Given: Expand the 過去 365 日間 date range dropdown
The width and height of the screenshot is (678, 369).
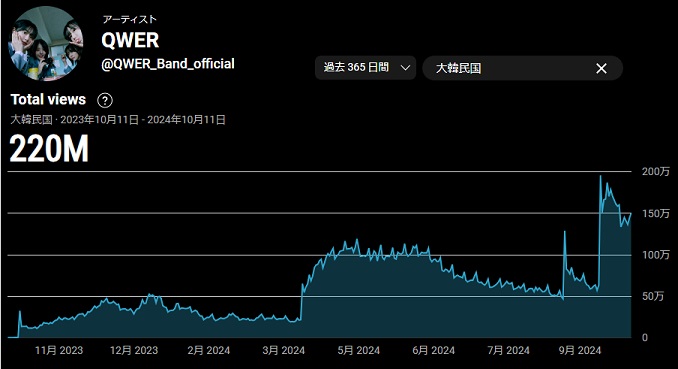Looking at the screenshot, I should (x=365, y=68).
